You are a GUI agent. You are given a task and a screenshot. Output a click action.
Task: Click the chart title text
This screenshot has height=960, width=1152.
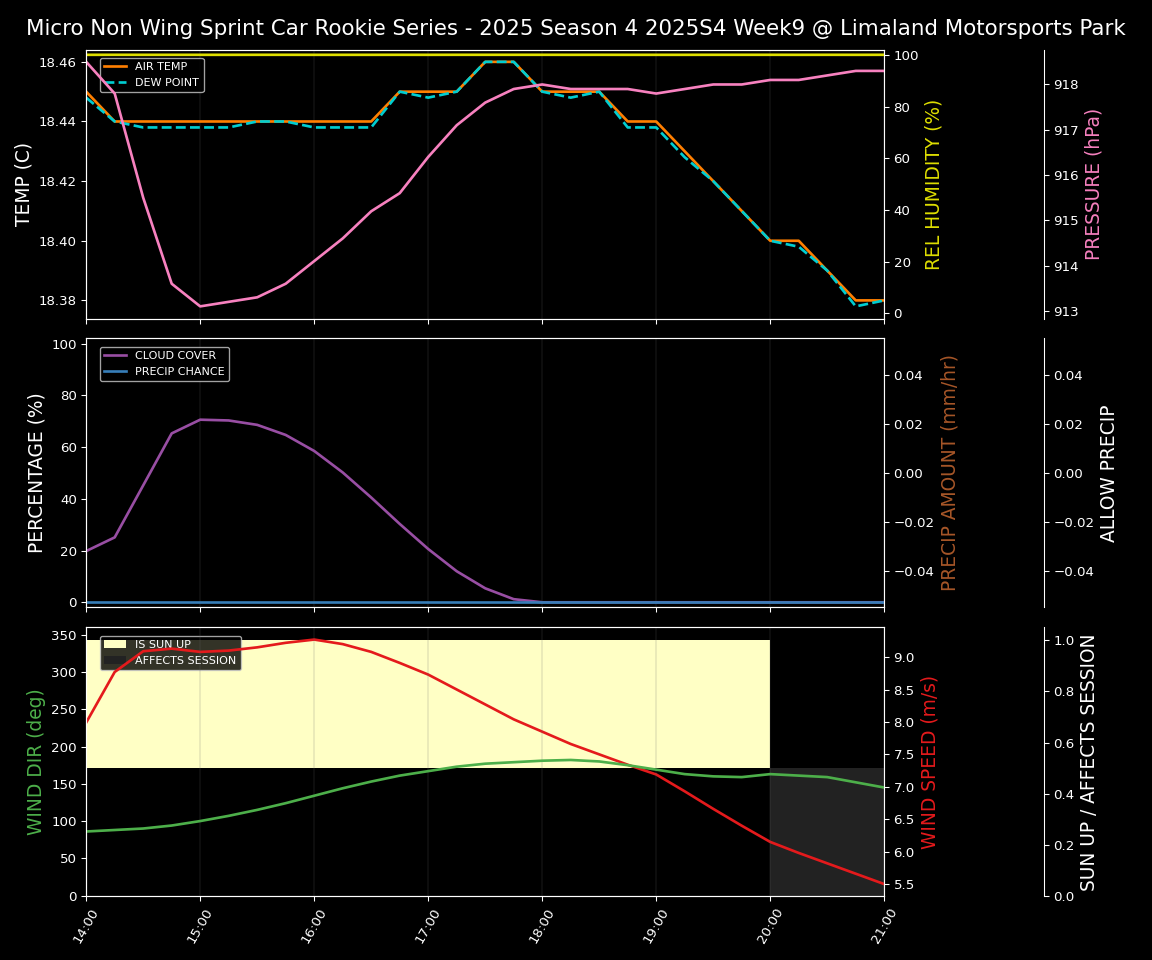pyautogui.click(x=575, y=28)
